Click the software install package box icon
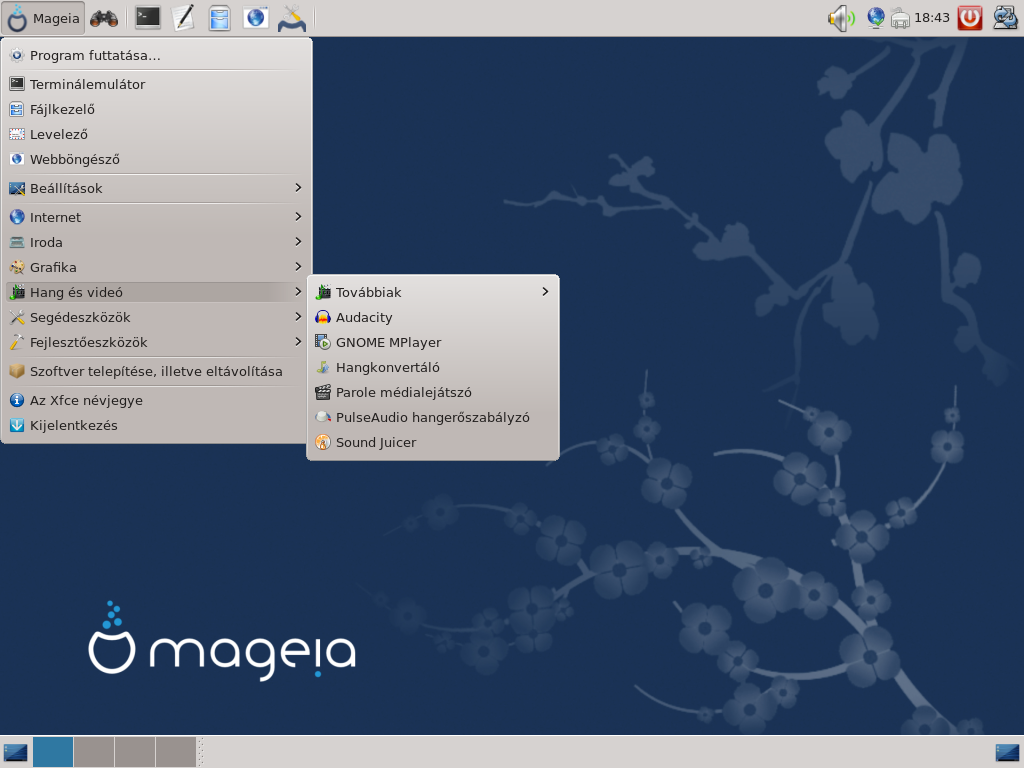Image resolution: width=1024 pixels, height=768 pixels. (17, 371)
